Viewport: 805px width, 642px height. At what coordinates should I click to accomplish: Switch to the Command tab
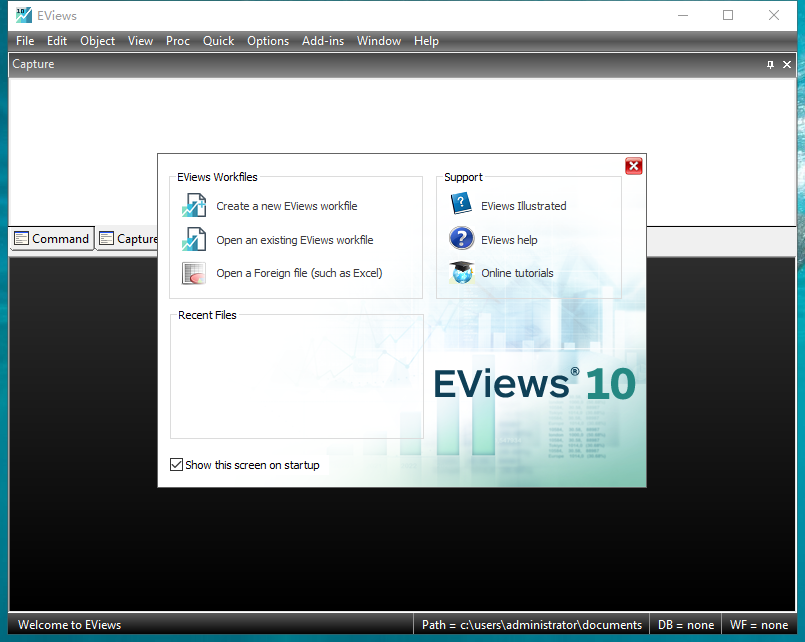[60, 238]
